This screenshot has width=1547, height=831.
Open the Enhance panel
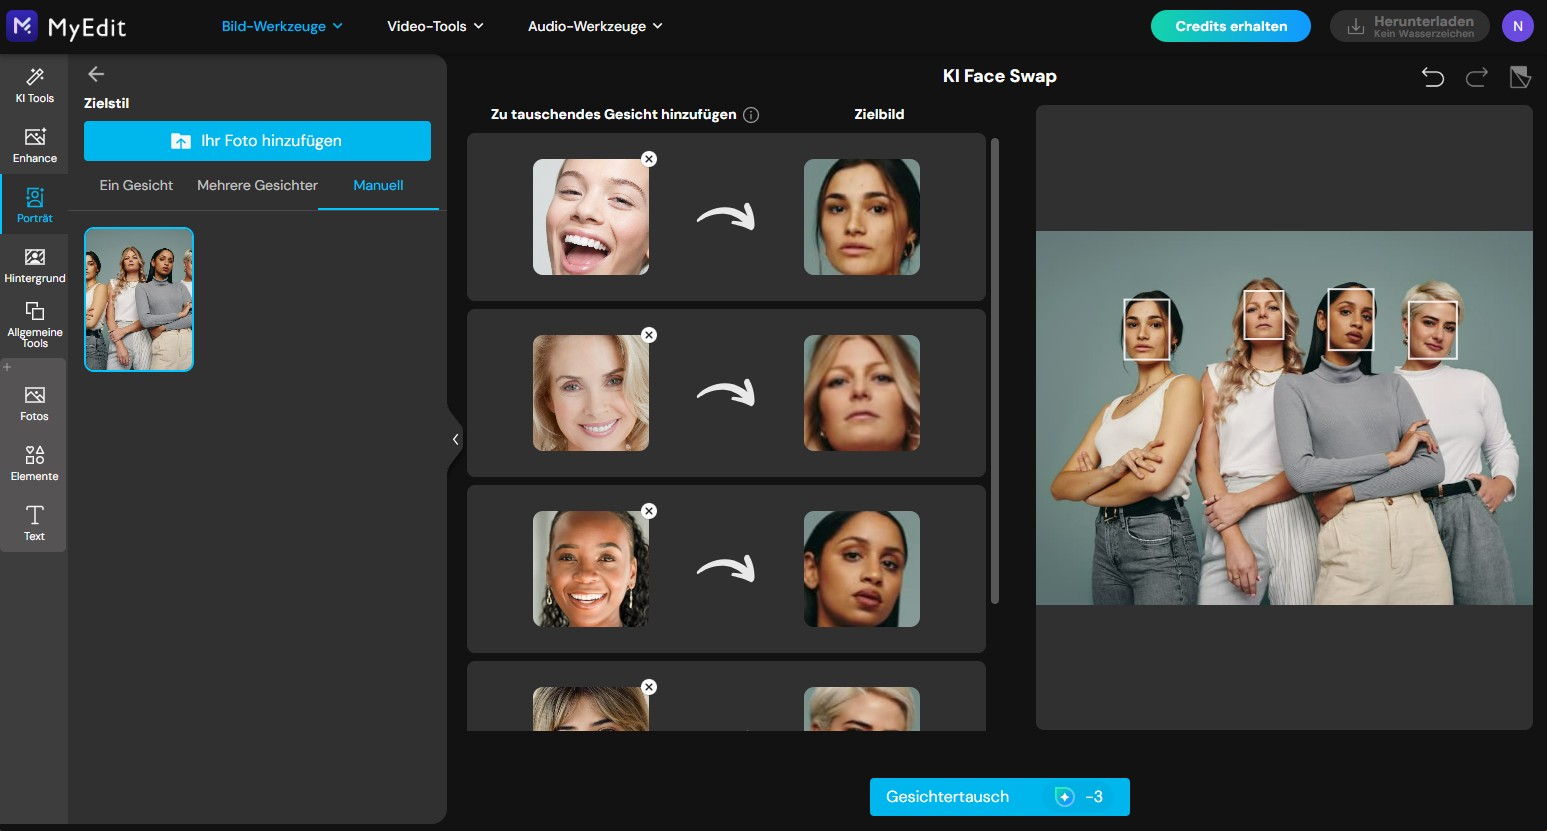point(34,146)
